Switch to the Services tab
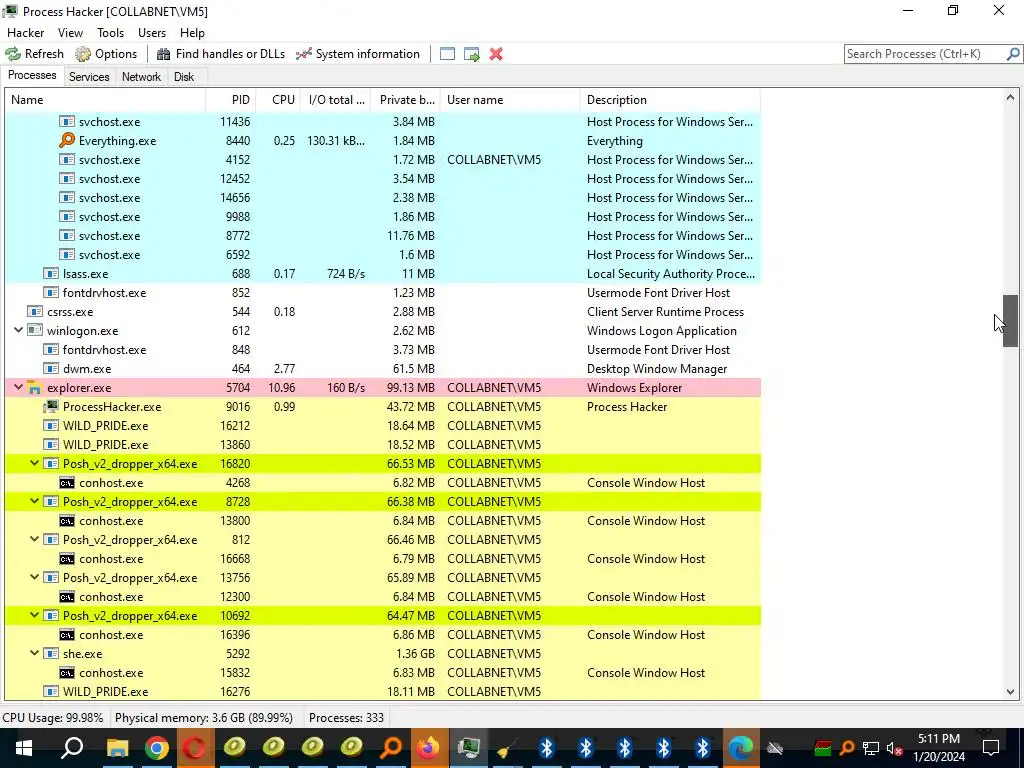The width and height of the screenshot is (1024, 768). tap(89, 76)
